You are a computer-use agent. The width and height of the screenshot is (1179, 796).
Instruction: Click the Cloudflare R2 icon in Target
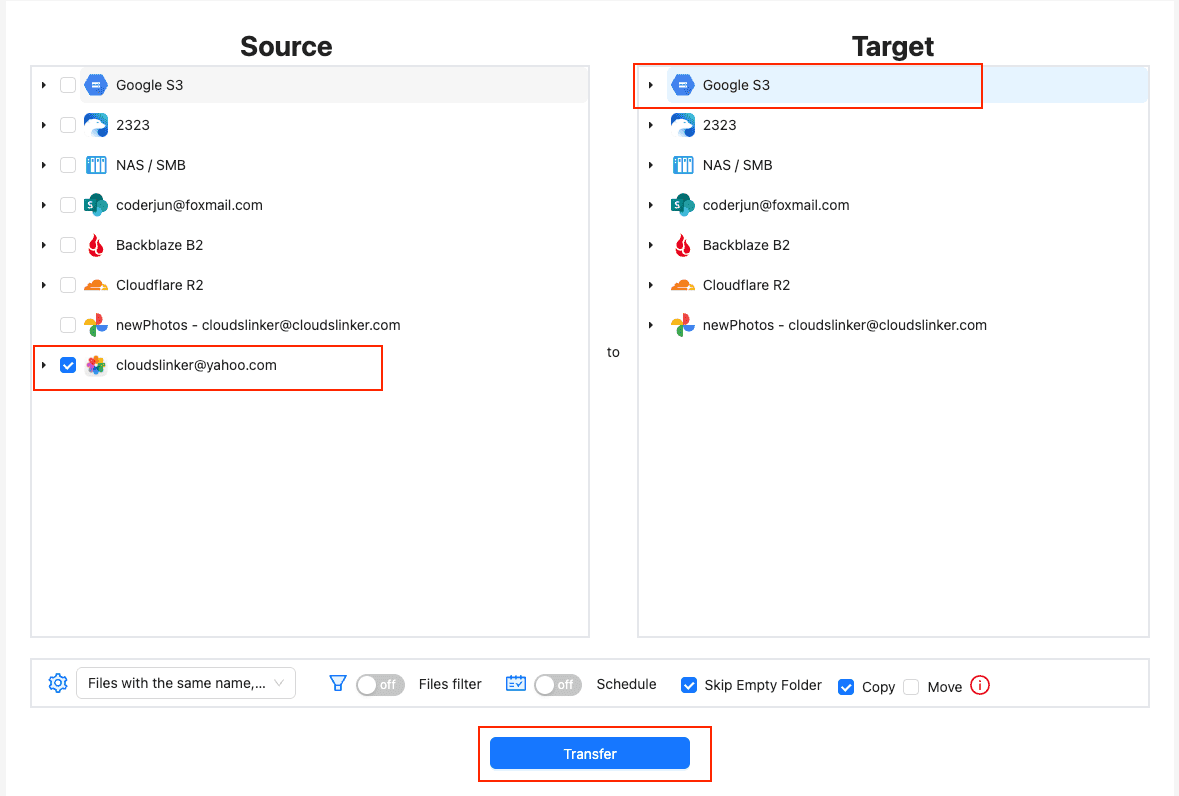click(684, 285)
